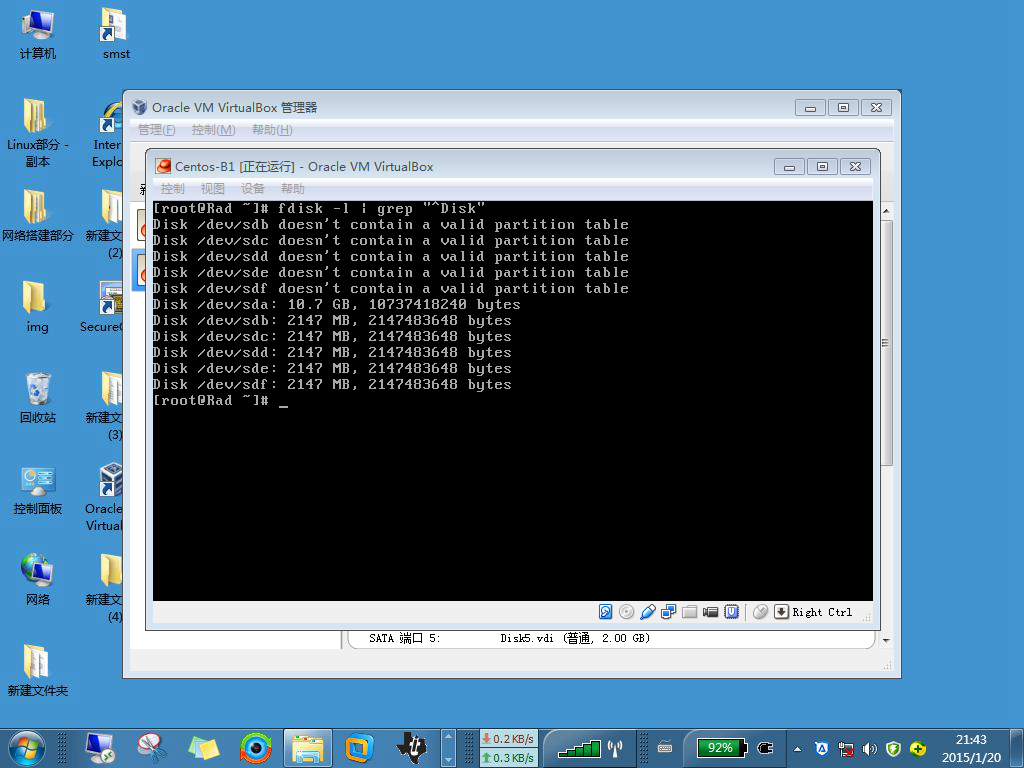Click the network adapters status icon

[668, 612]
